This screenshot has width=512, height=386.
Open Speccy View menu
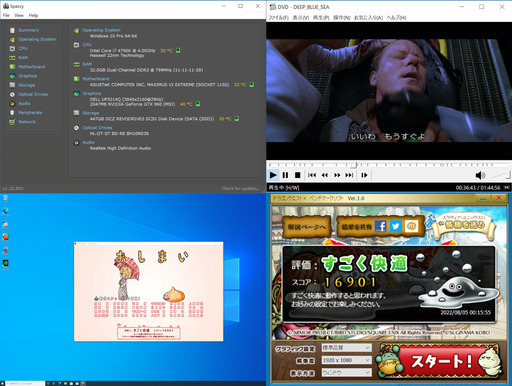coord(19,15)
